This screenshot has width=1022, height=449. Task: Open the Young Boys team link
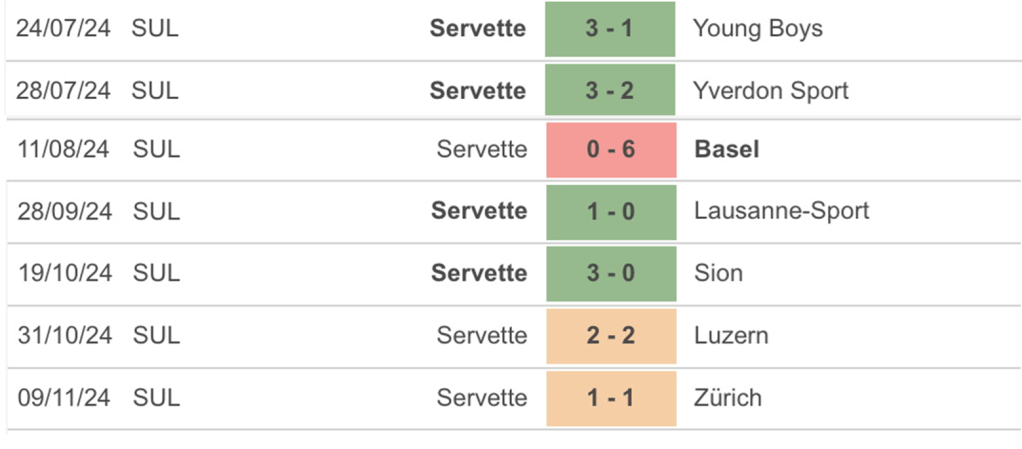point(757,29)
